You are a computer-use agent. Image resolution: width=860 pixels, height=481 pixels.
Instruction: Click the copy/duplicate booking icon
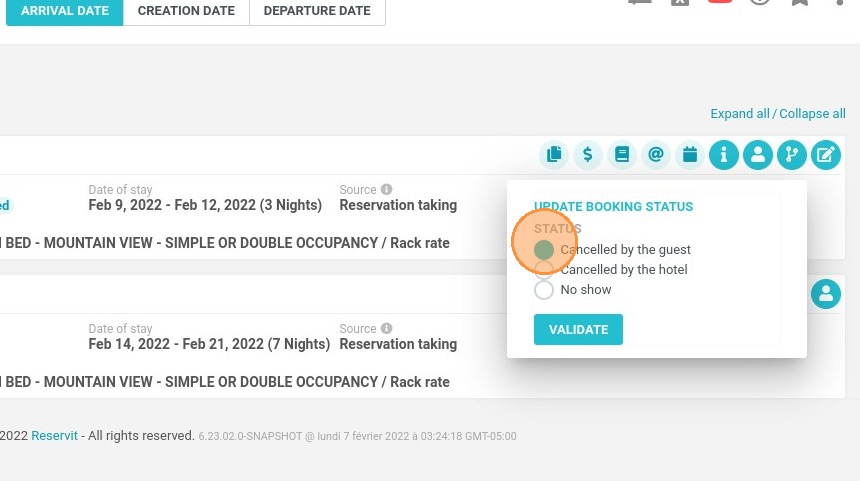[554, 155]
